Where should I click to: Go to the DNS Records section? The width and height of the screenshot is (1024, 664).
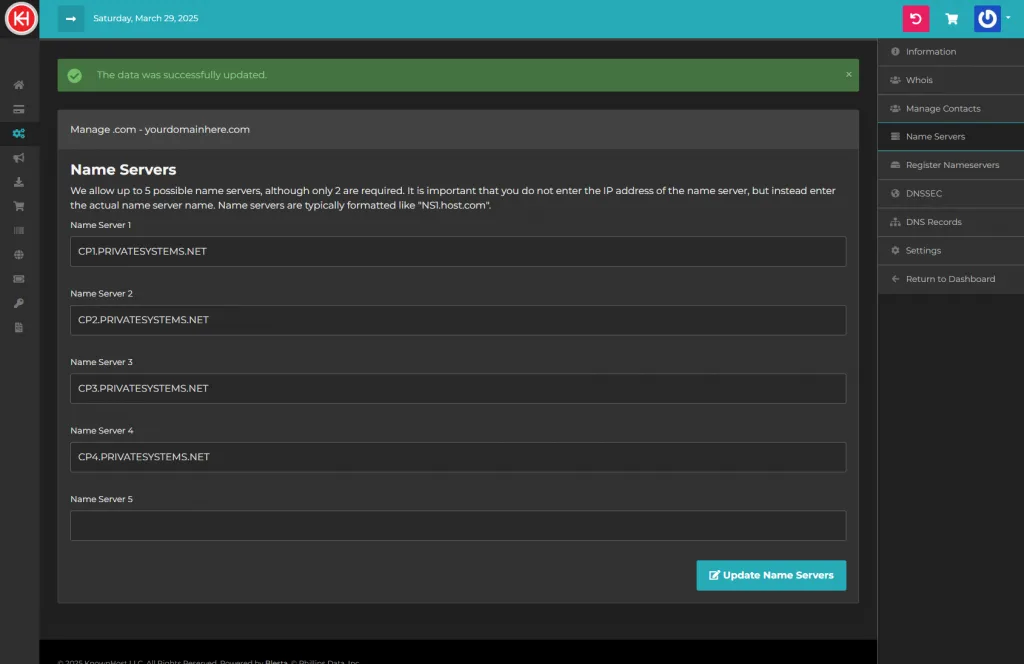tap(933, 222)
